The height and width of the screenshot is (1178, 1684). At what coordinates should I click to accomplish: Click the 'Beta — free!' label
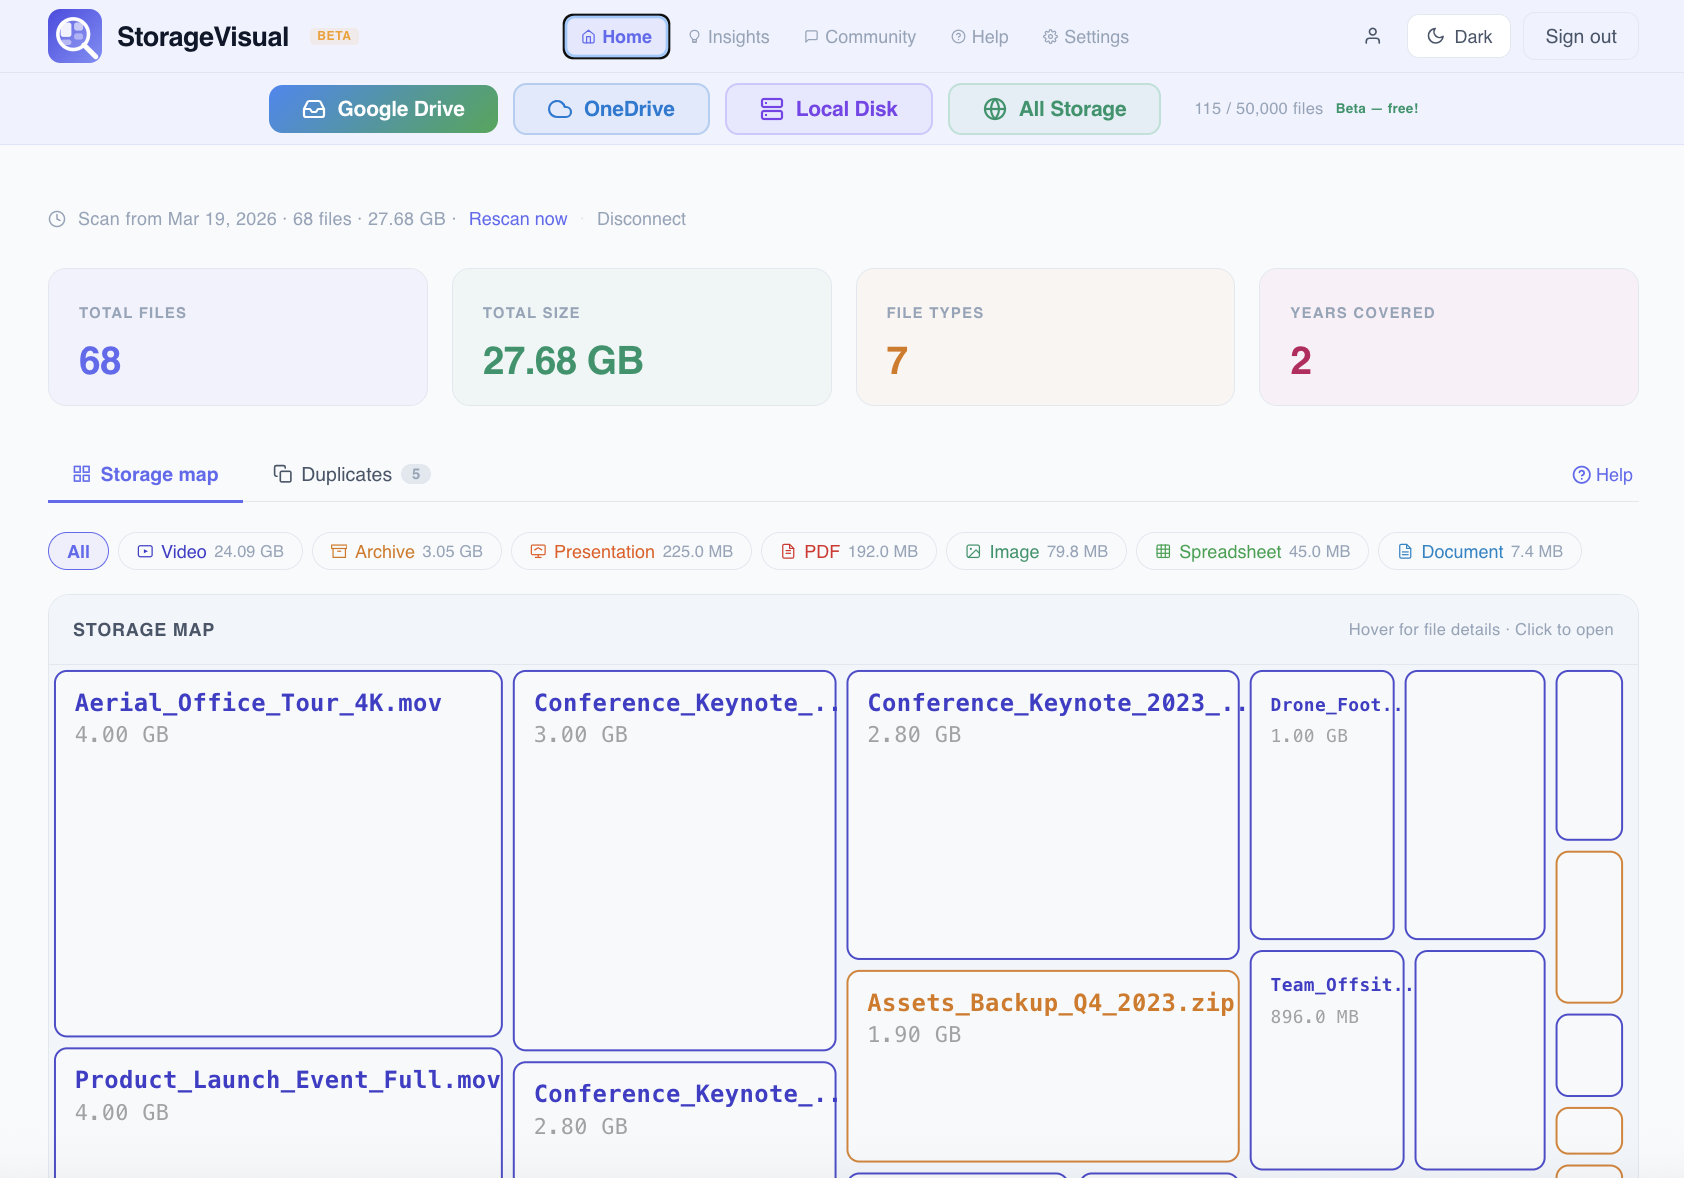coord(1377,109)
